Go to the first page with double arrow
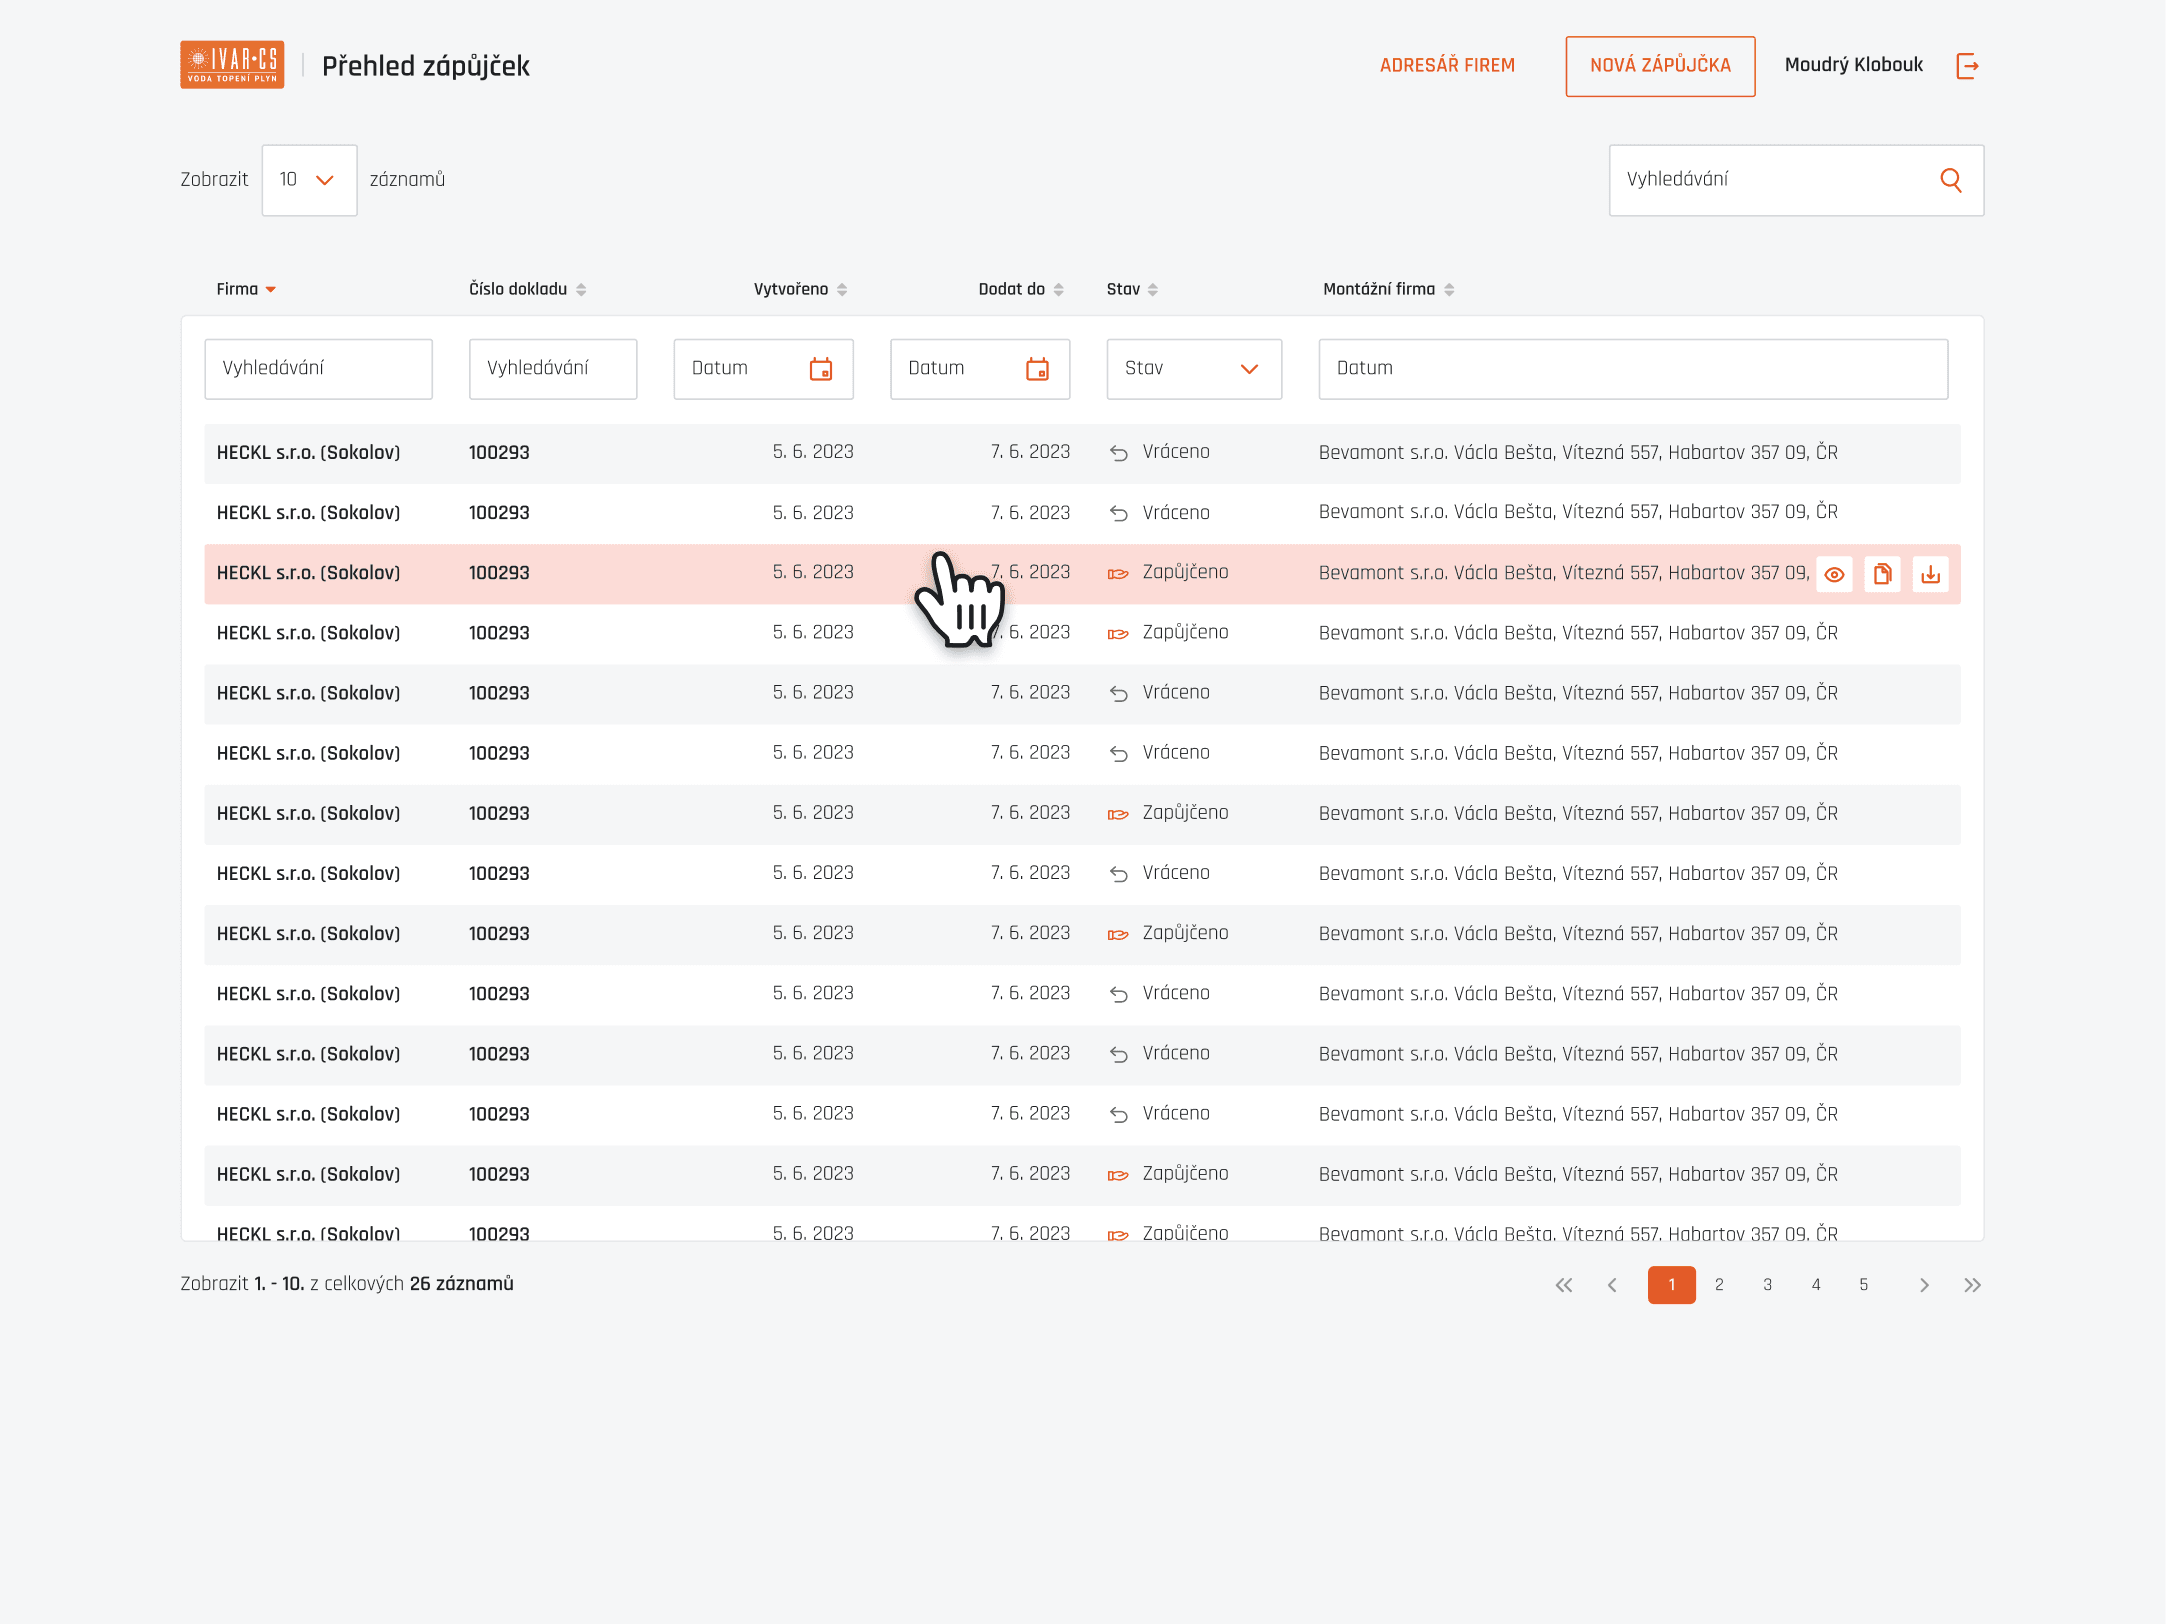The image size is (2166, 1624). pos(1563,1285)
